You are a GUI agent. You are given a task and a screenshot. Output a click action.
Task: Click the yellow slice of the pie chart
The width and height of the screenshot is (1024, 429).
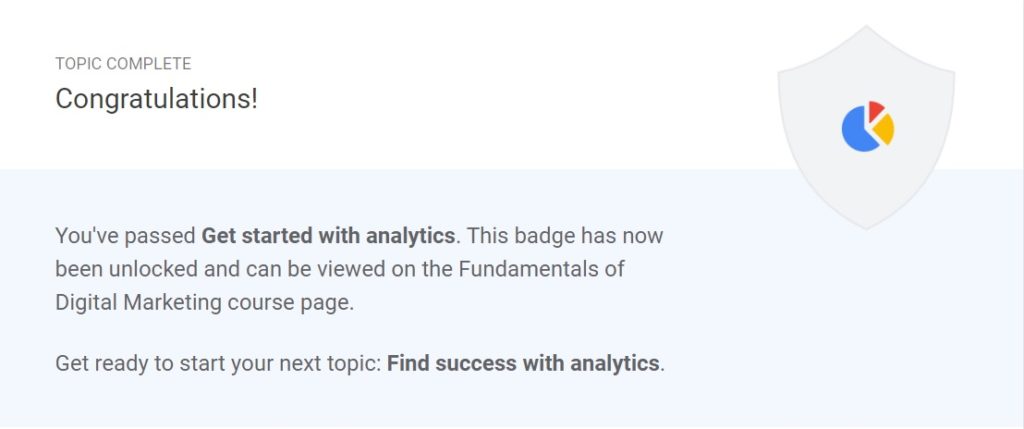[885, 129]
